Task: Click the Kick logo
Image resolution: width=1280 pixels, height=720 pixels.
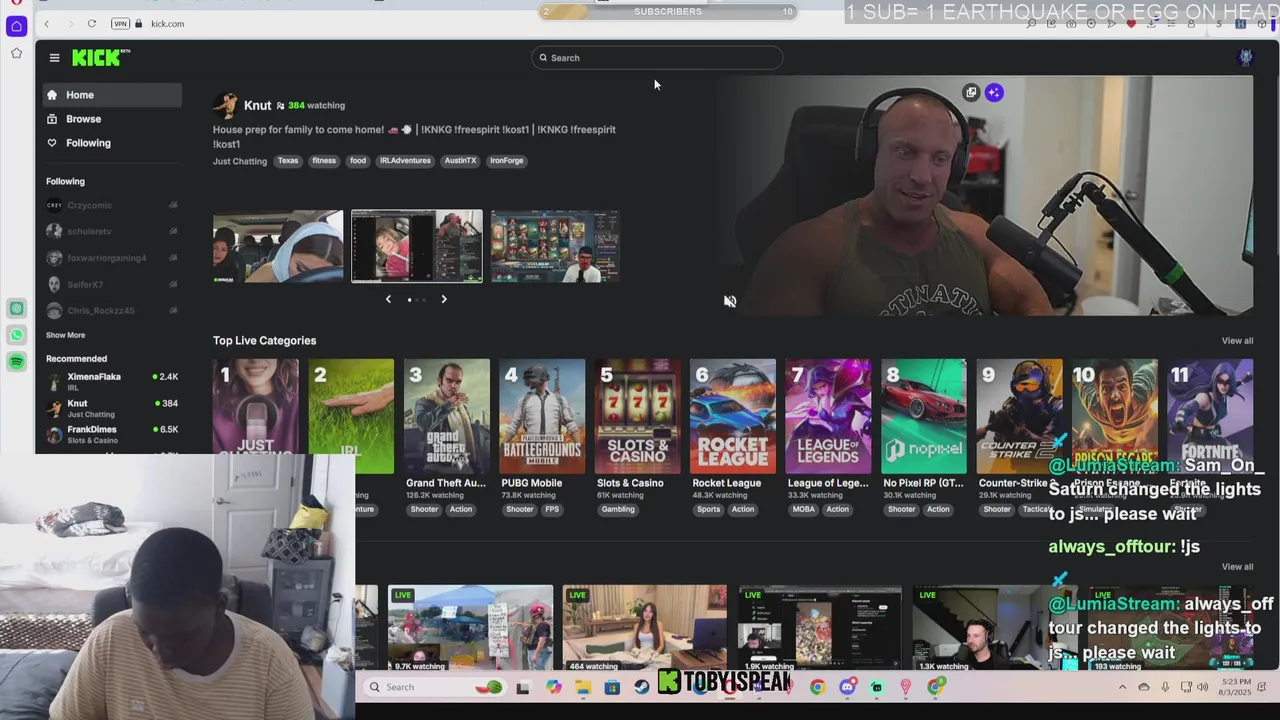Action: point(101,58)
